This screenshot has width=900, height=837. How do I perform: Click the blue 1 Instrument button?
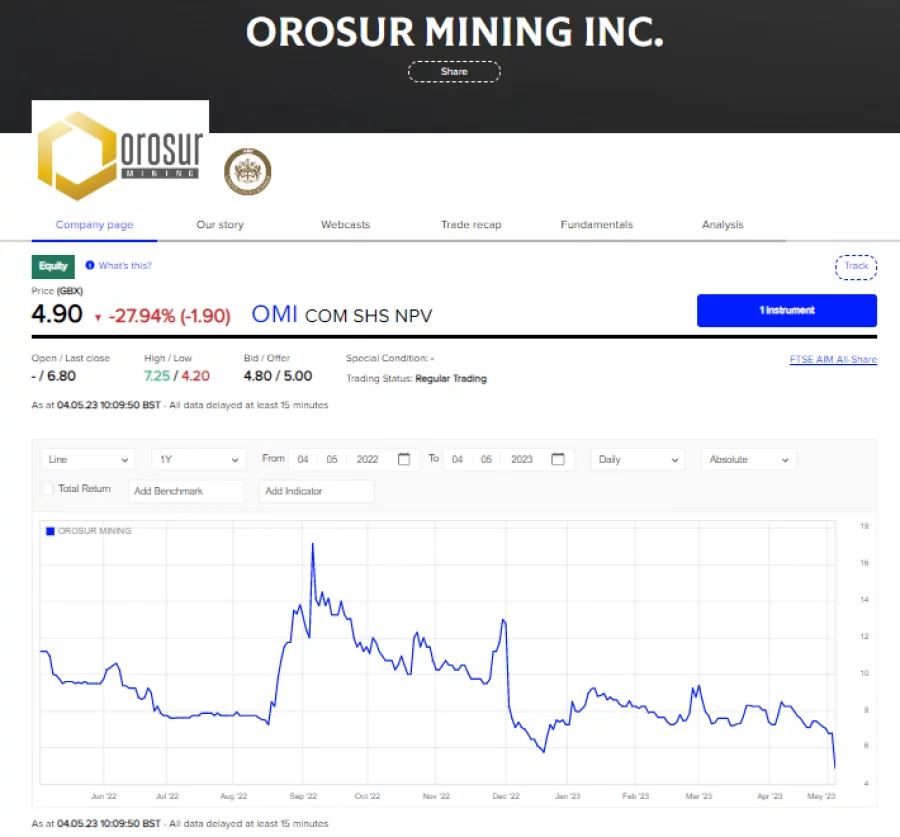(x=786, y=310)
